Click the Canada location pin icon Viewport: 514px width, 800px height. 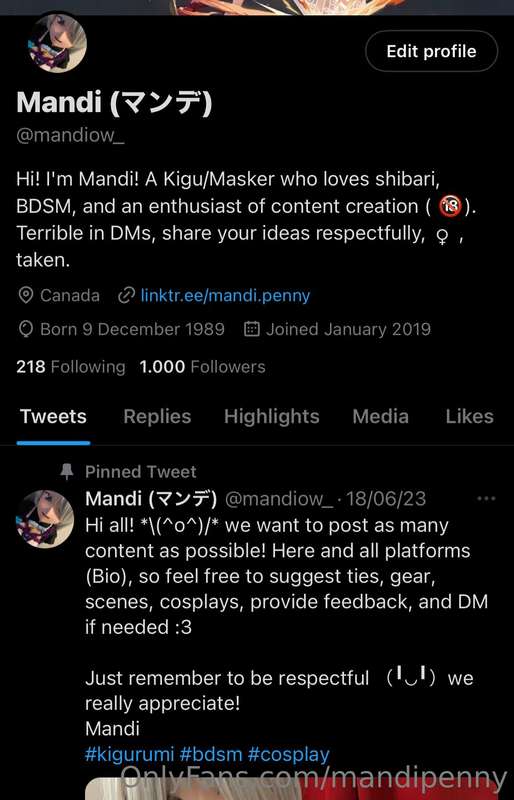(x=26, y=295)
